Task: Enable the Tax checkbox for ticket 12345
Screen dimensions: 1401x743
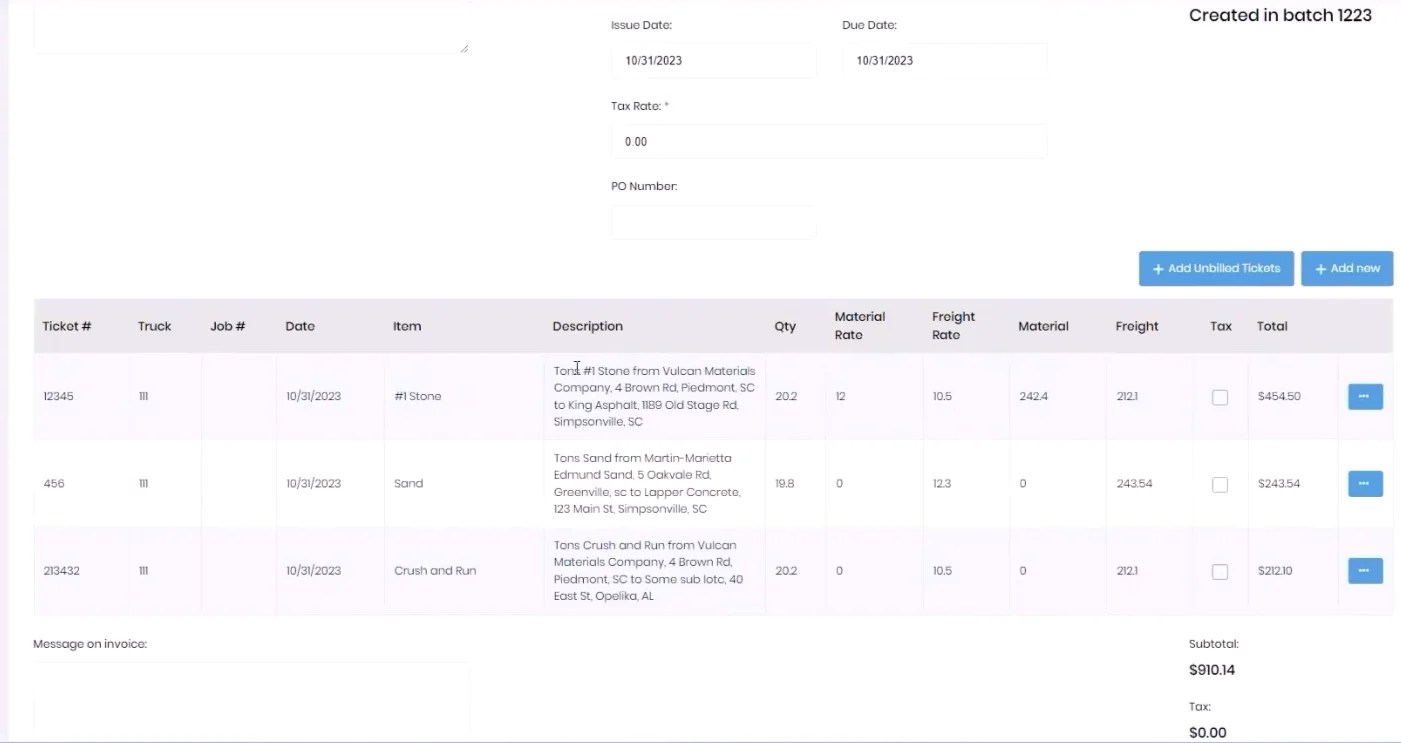Action: [x=1219, y=396]
